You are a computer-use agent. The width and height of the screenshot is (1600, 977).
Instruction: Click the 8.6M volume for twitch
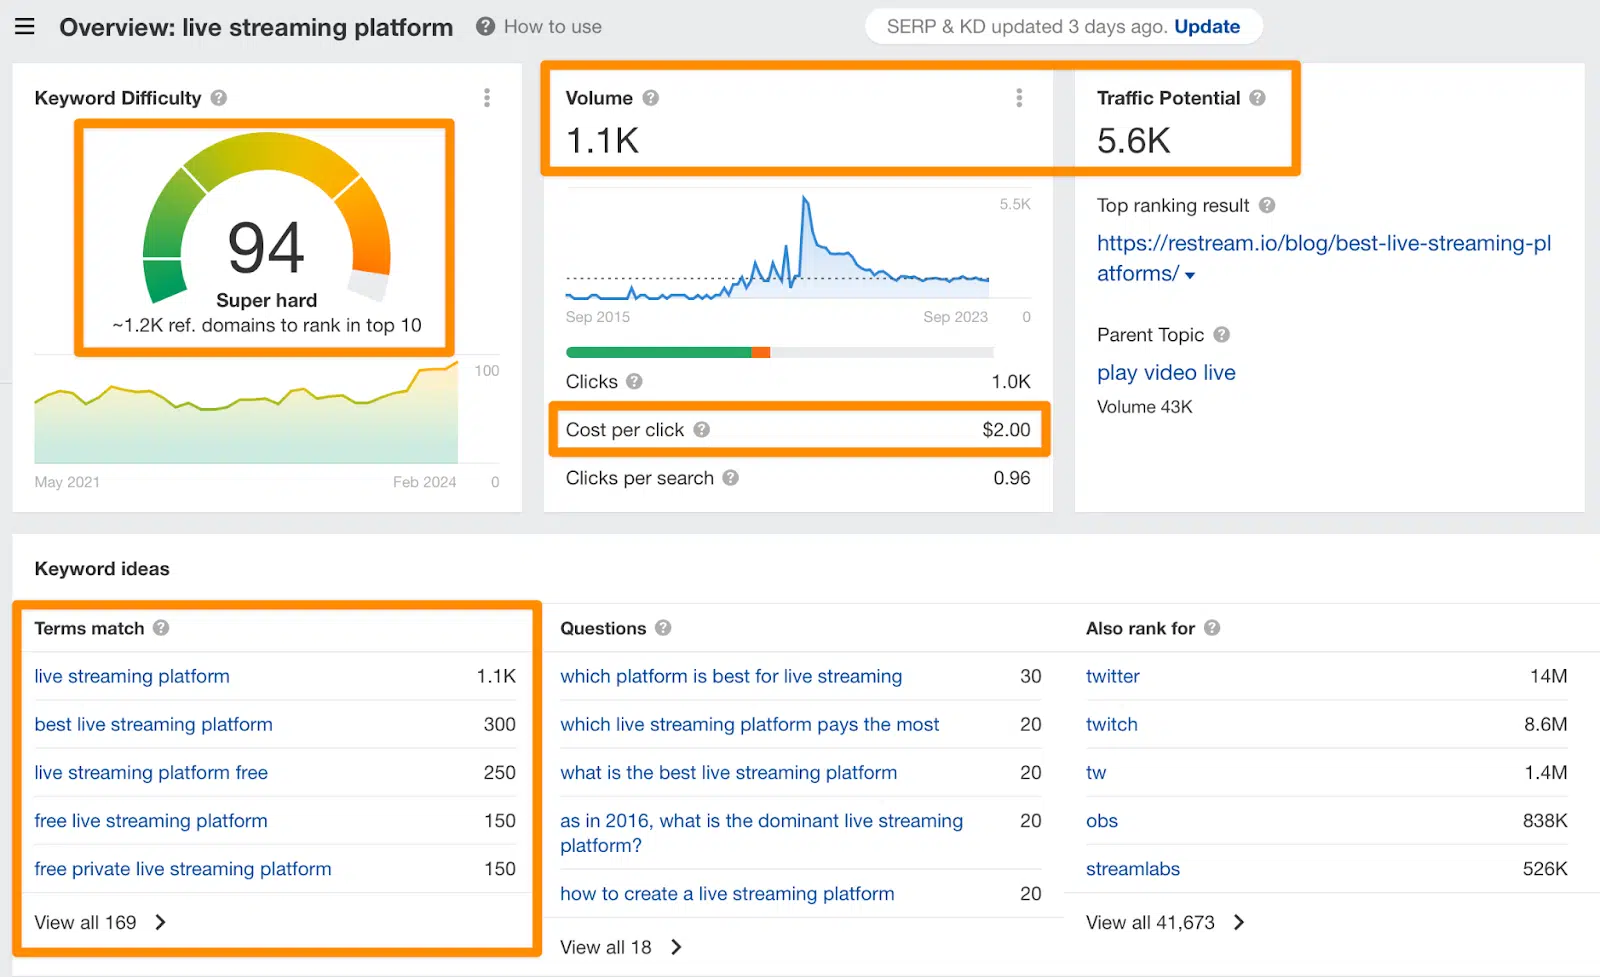pyautogui.click(x=1545, y=724)
